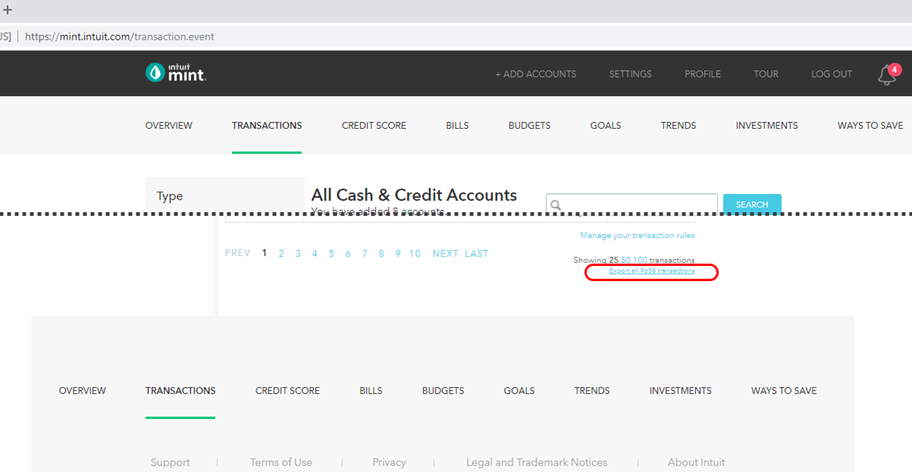912x472 pixels.
Task: Start the TOUR from the header
Action: coord(765,74)
